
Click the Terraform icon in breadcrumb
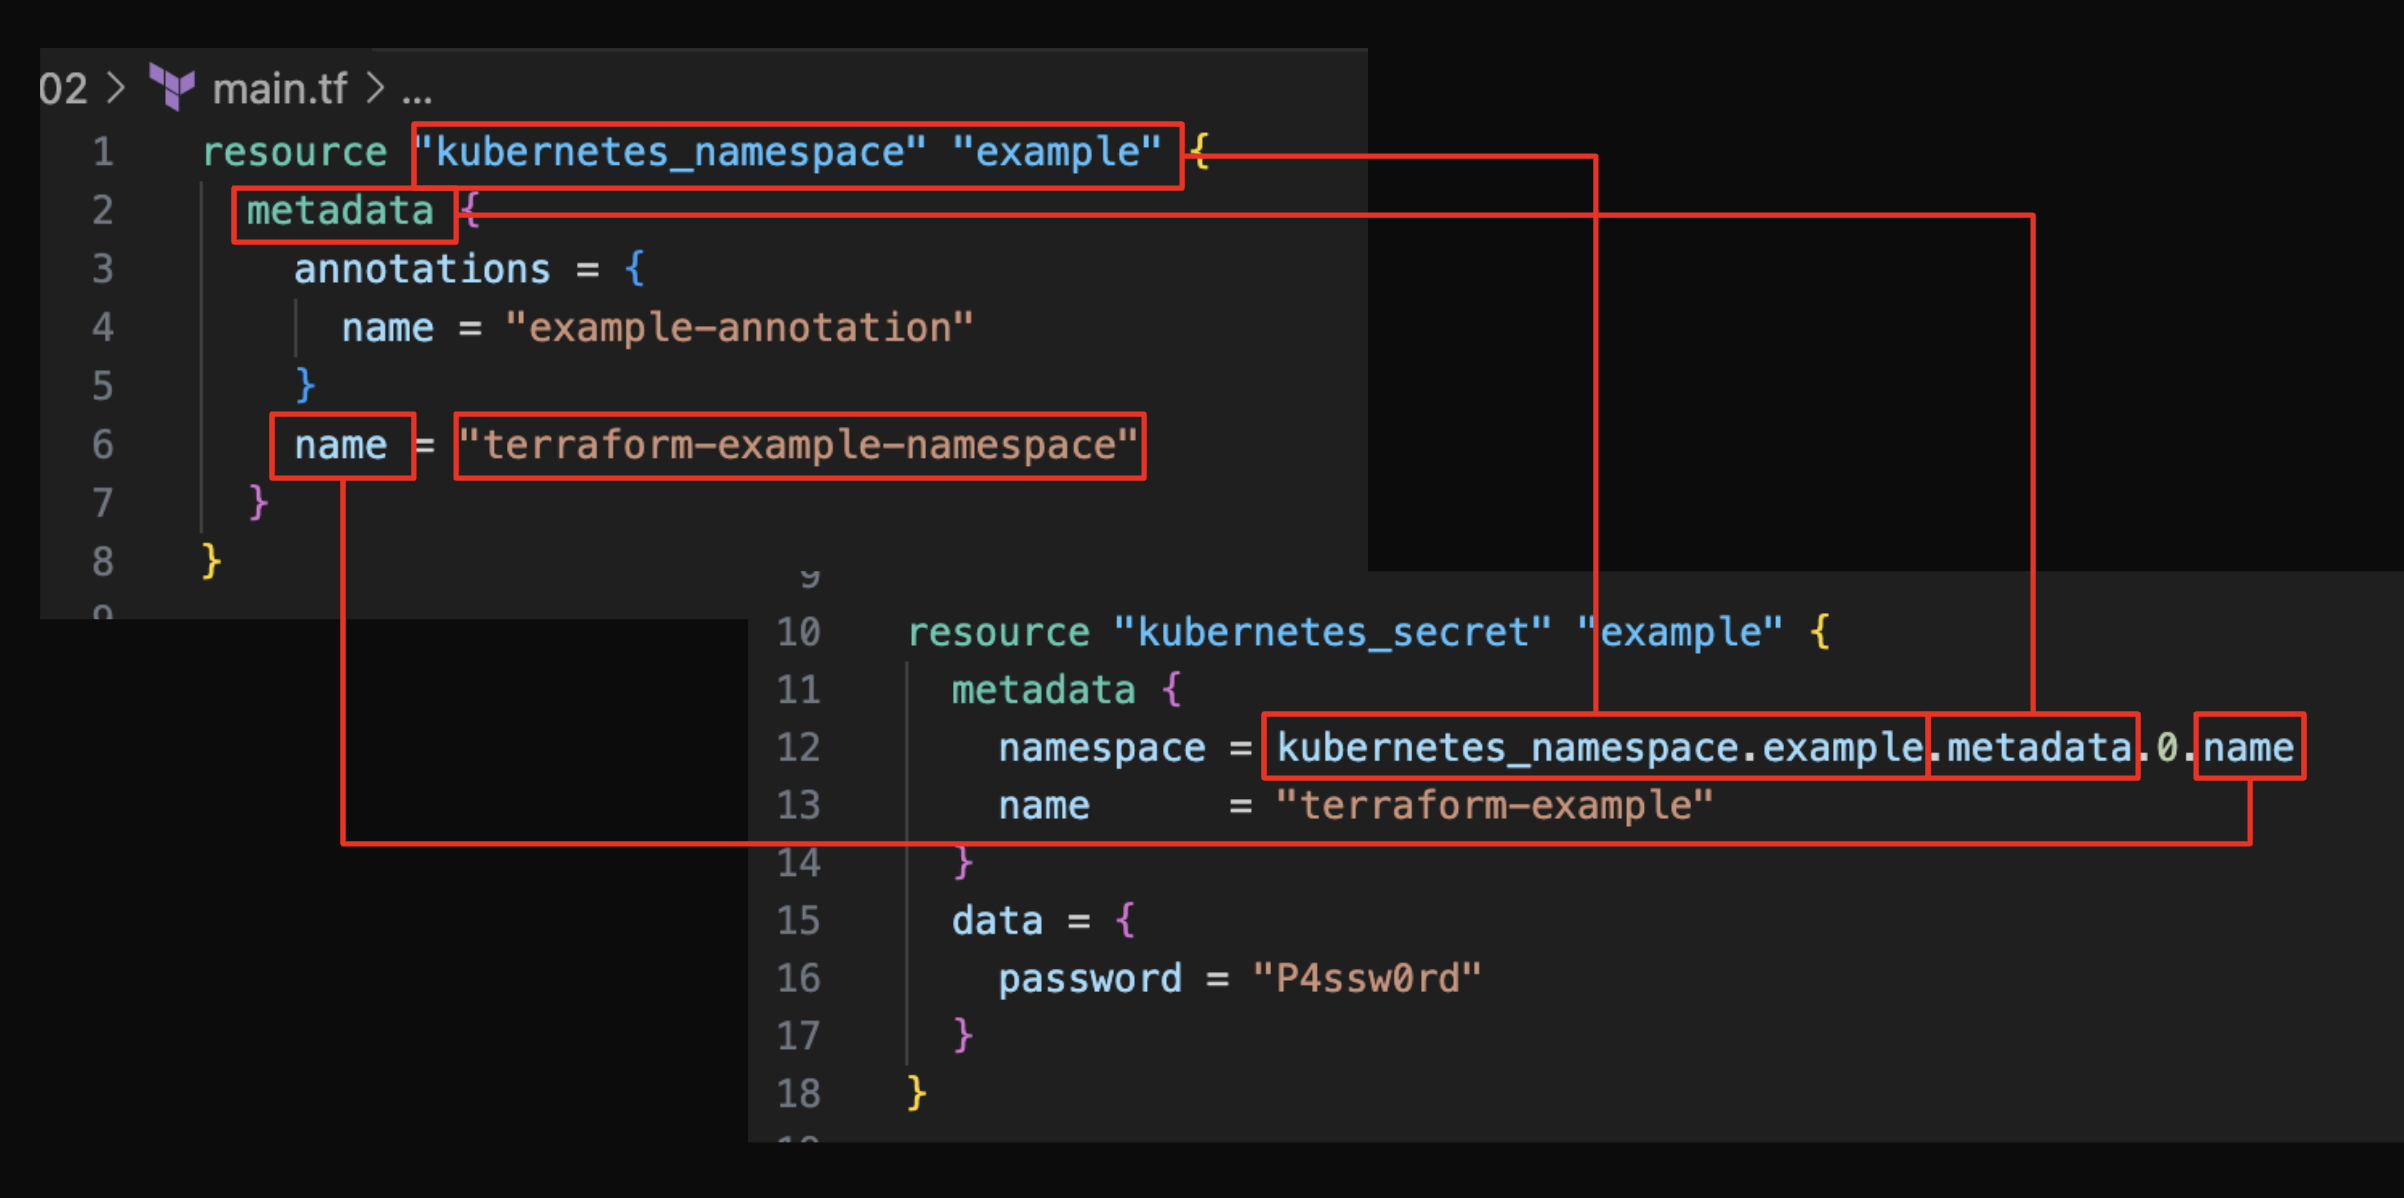(x=172, y=87)
